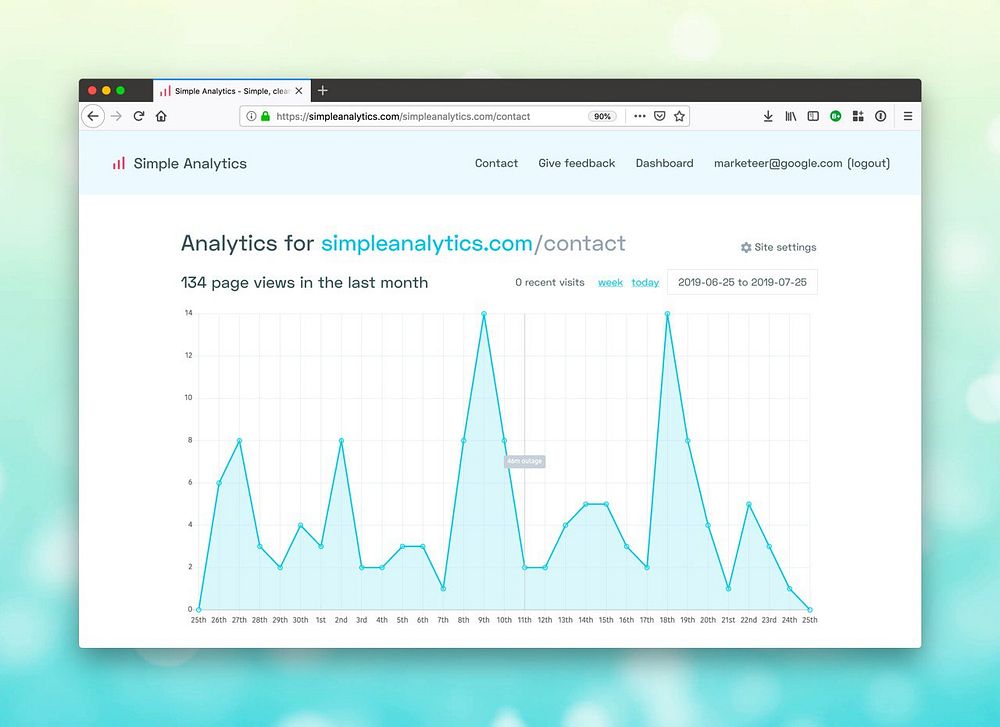
Task: Click the '/contact' path in heading
Action: (580, 244)
